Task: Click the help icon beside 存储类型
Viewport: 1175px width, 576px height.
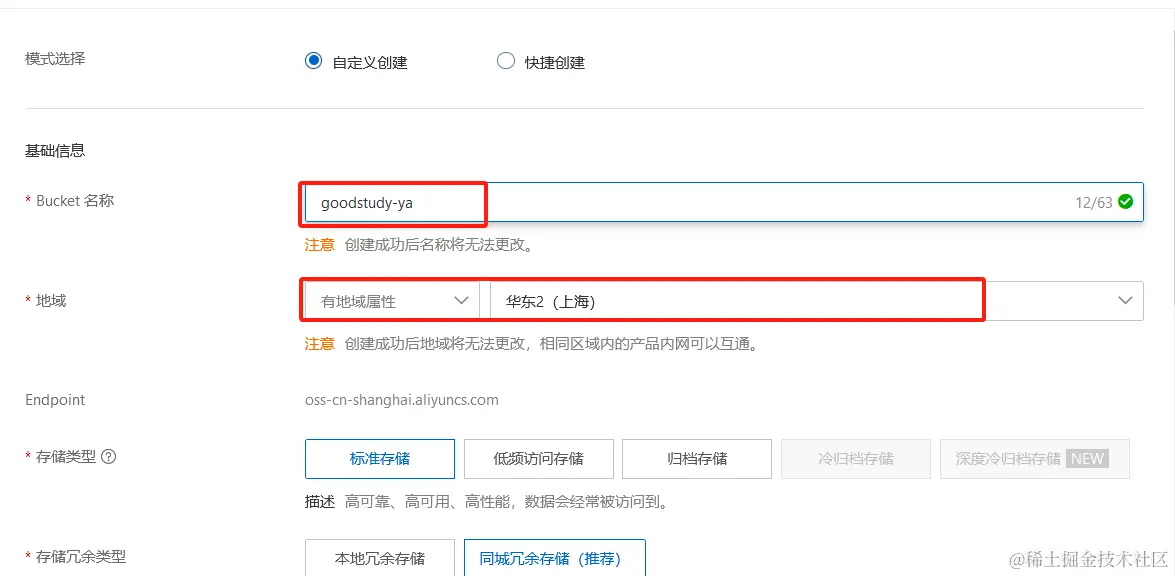Action: (109, 456)
